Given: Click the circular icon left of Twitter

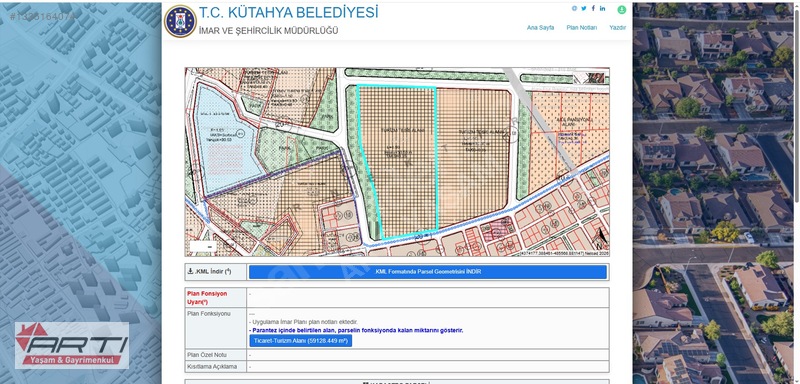Looking at the screenshot, I should tap(574, 8).
